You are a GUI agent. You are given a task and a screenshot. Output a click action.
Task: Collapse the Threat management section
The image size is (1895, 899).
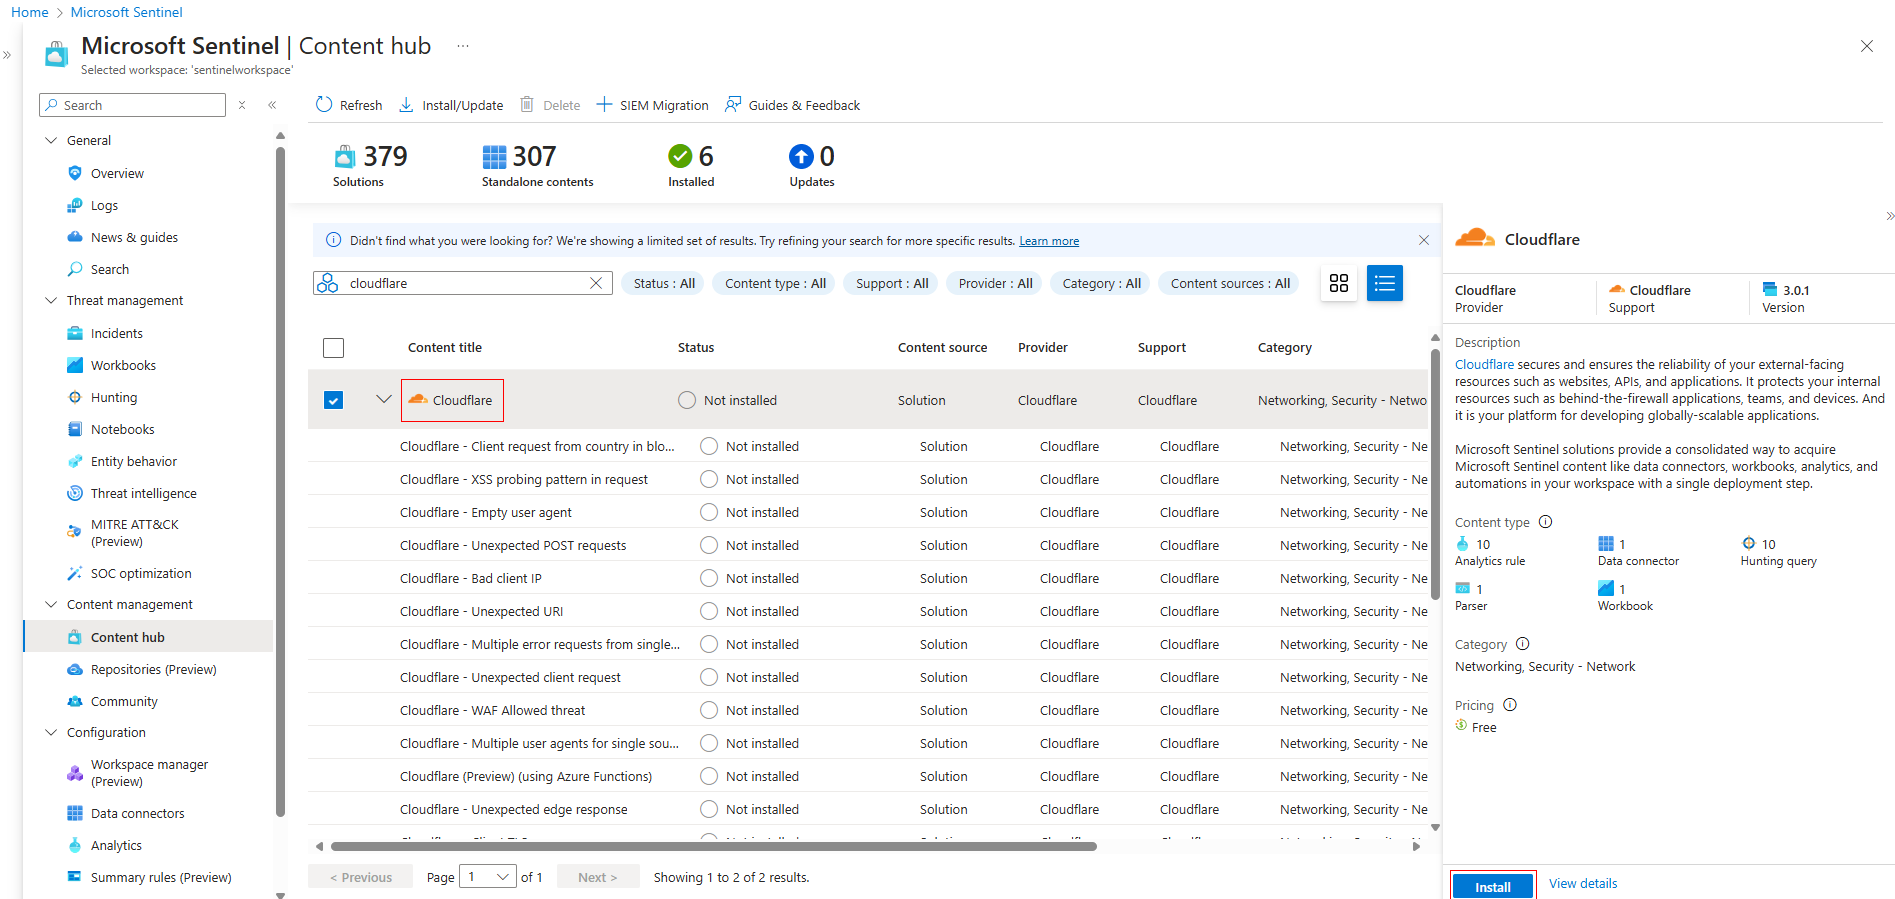[x=52, y=300]
